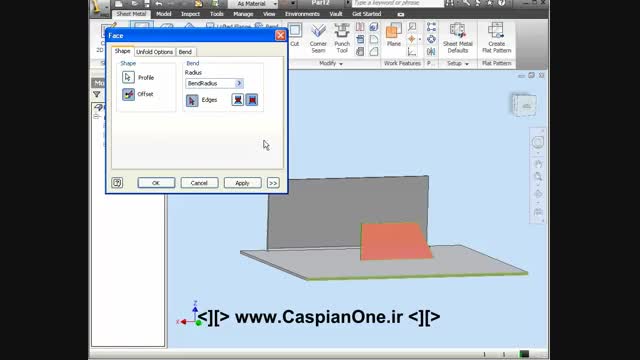The width and height of the screenshot is (640, 360).
Task: Activate the Edges selection arrow
Action: coord(192,100)
